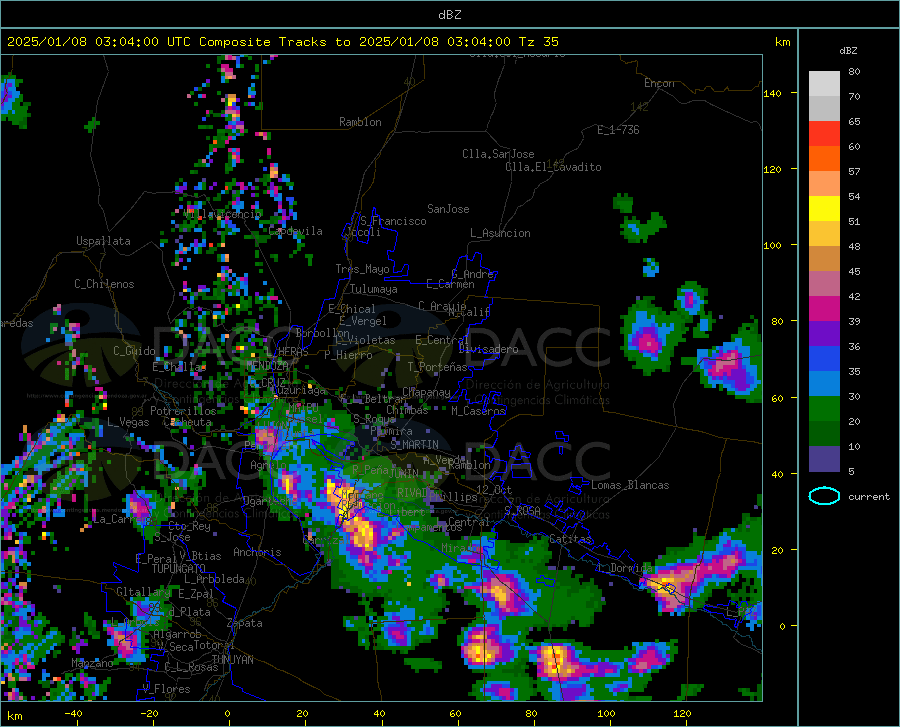The height and width of the screenshot is (727, 900).
Task: Click the 'SanJose' map label
Action: (448, 209)
